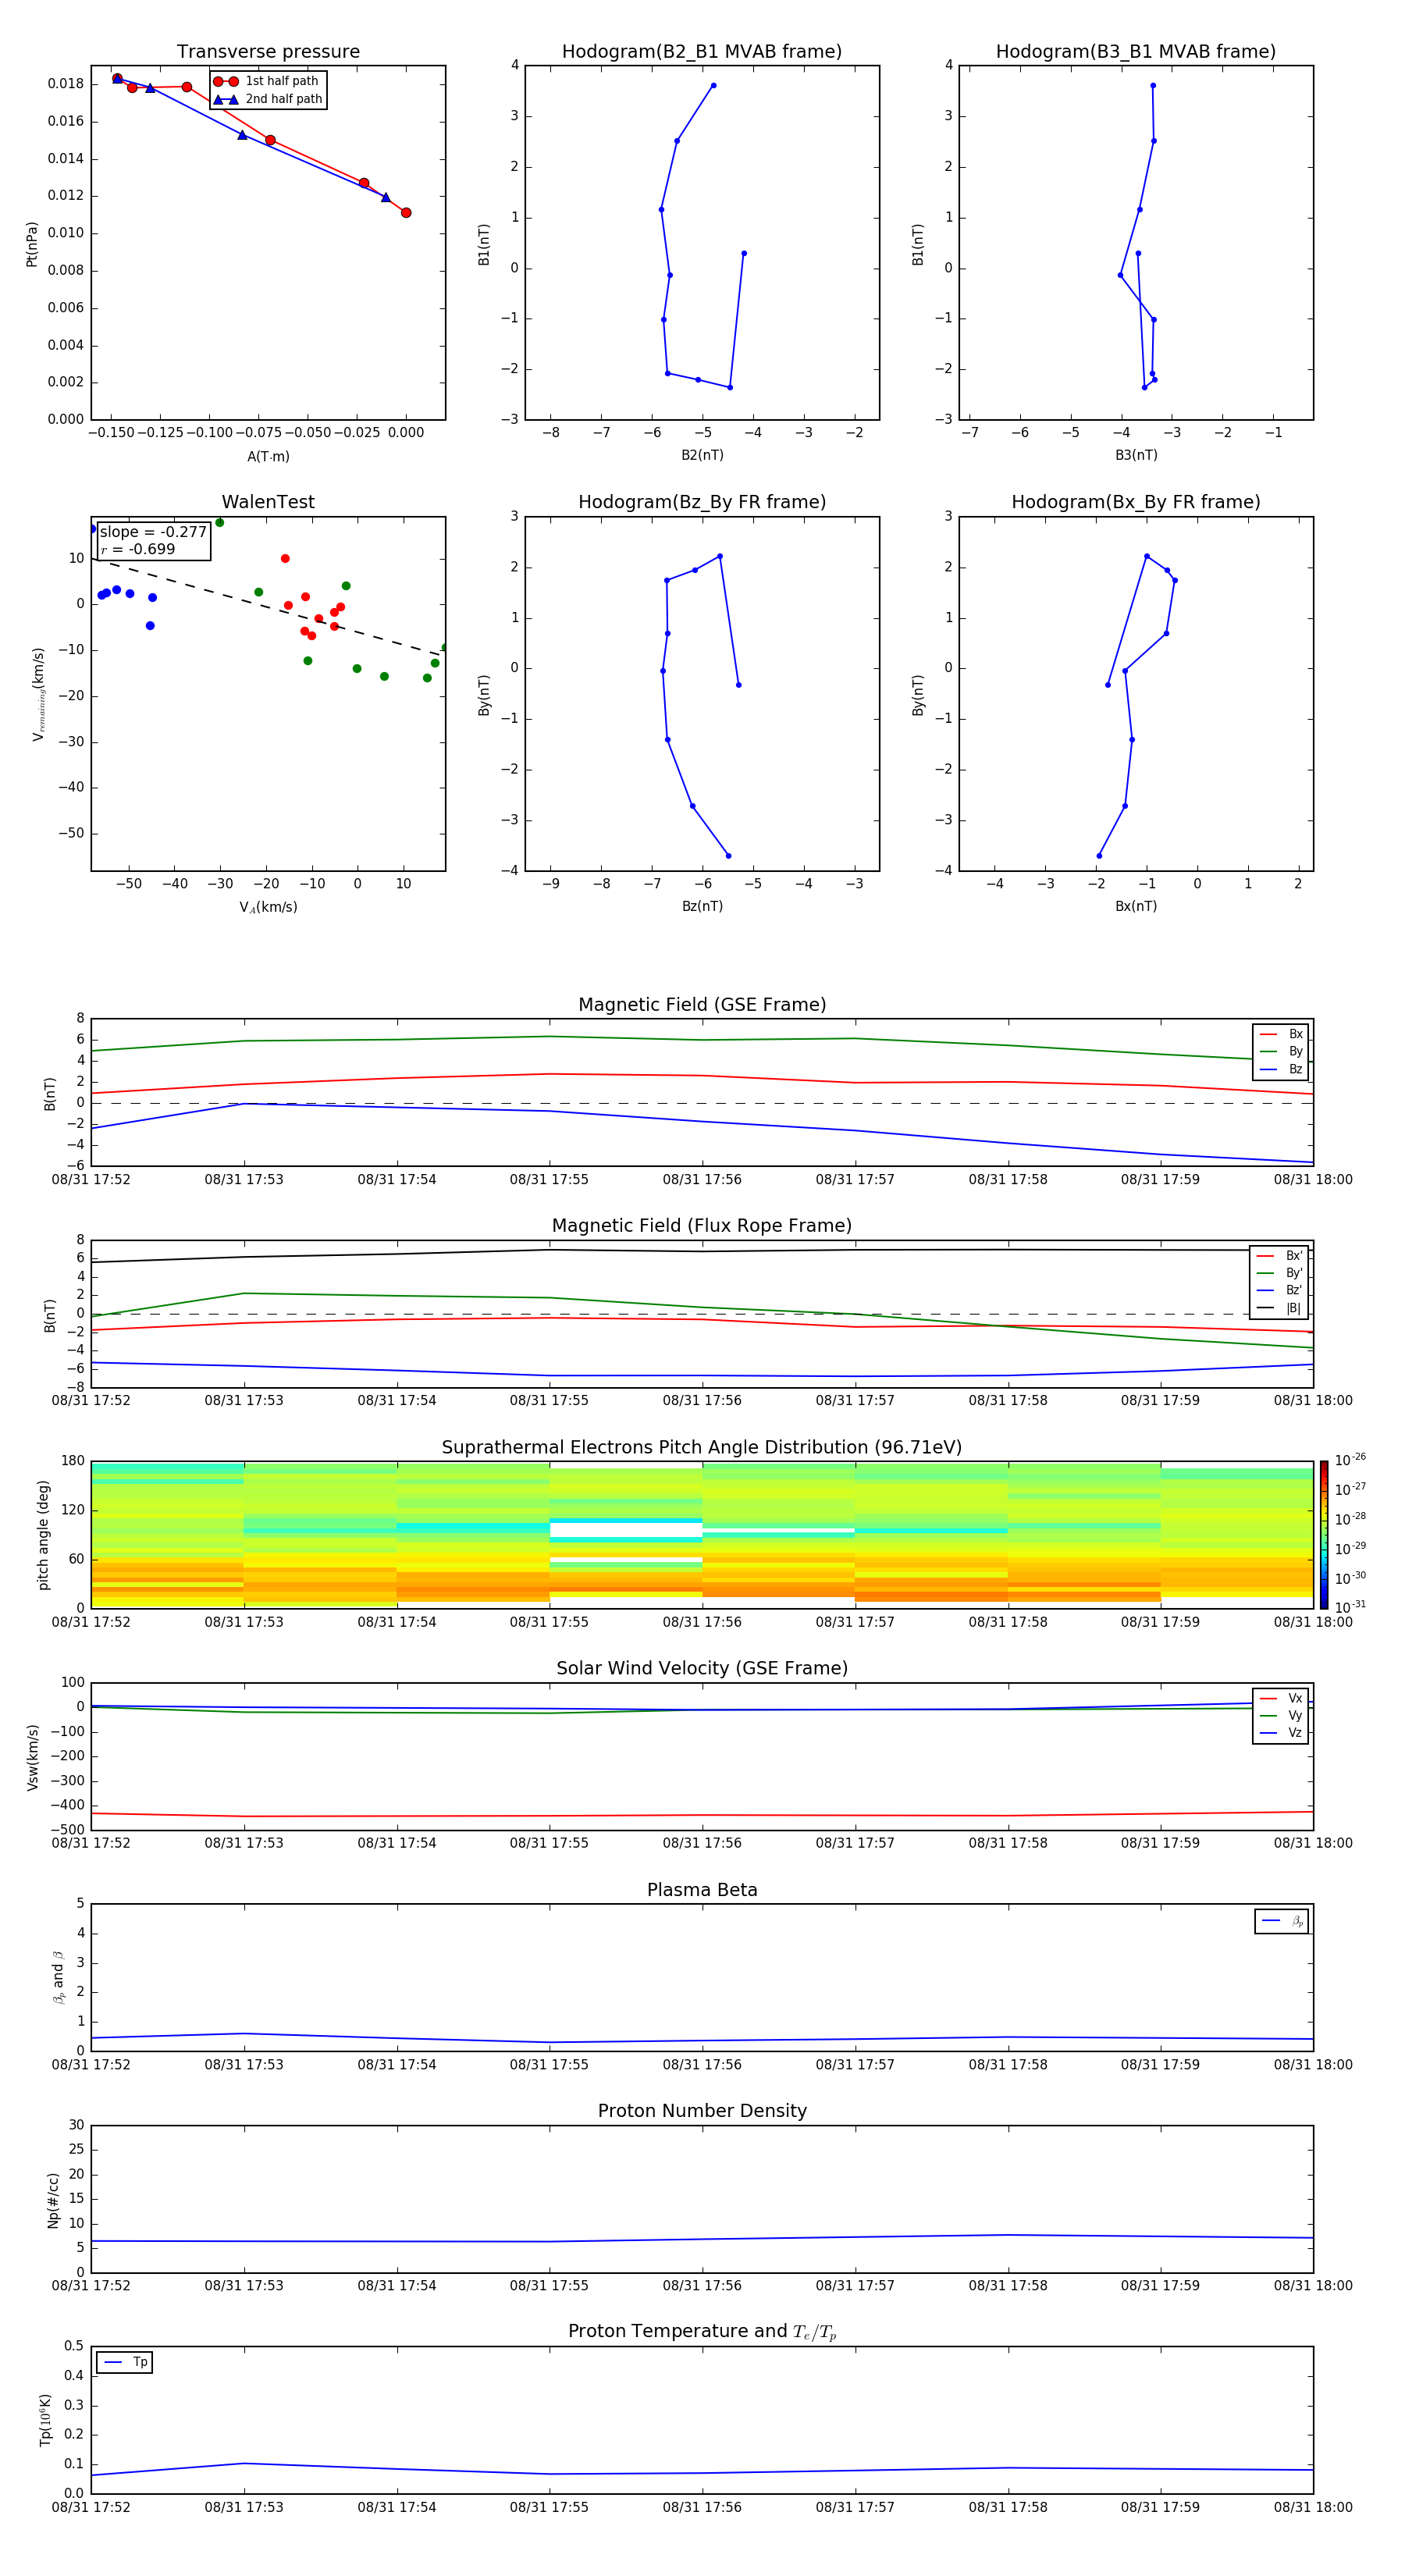Click the 'Bz(nT)' x-axis label
1405x2576 pixels.
click(702, 906)
